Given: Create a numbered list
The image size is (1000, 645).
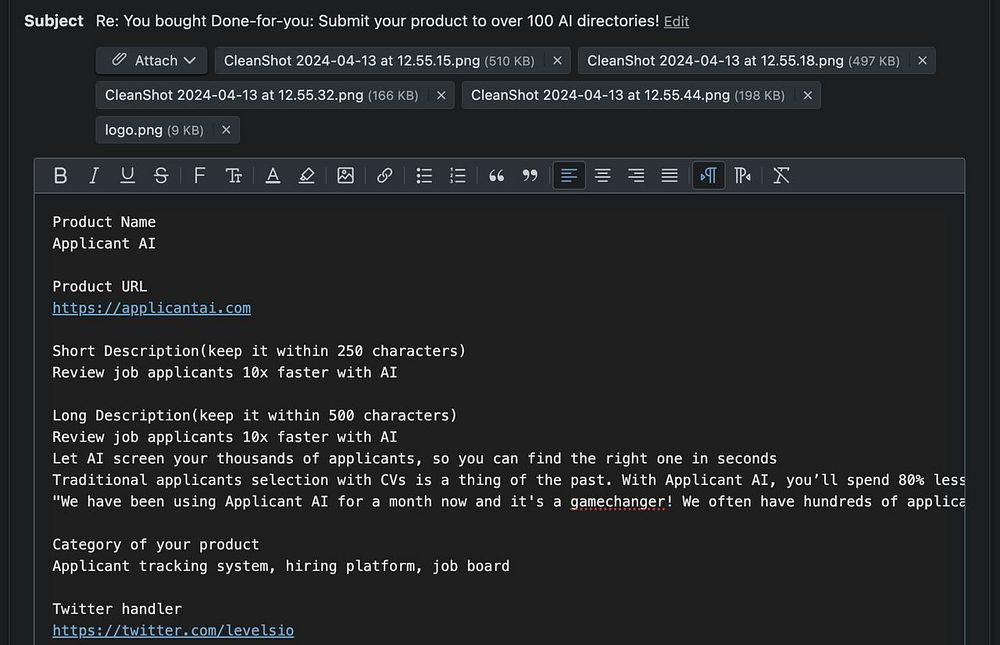Looking at the screenshot, I should 458,175.
